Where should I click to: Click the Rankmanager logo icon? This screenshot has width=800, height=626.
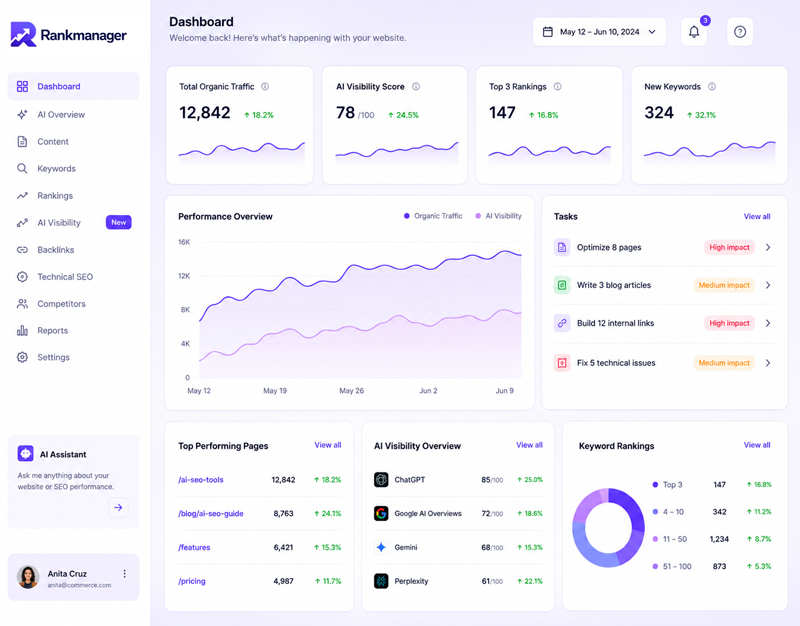click(23, 34)
